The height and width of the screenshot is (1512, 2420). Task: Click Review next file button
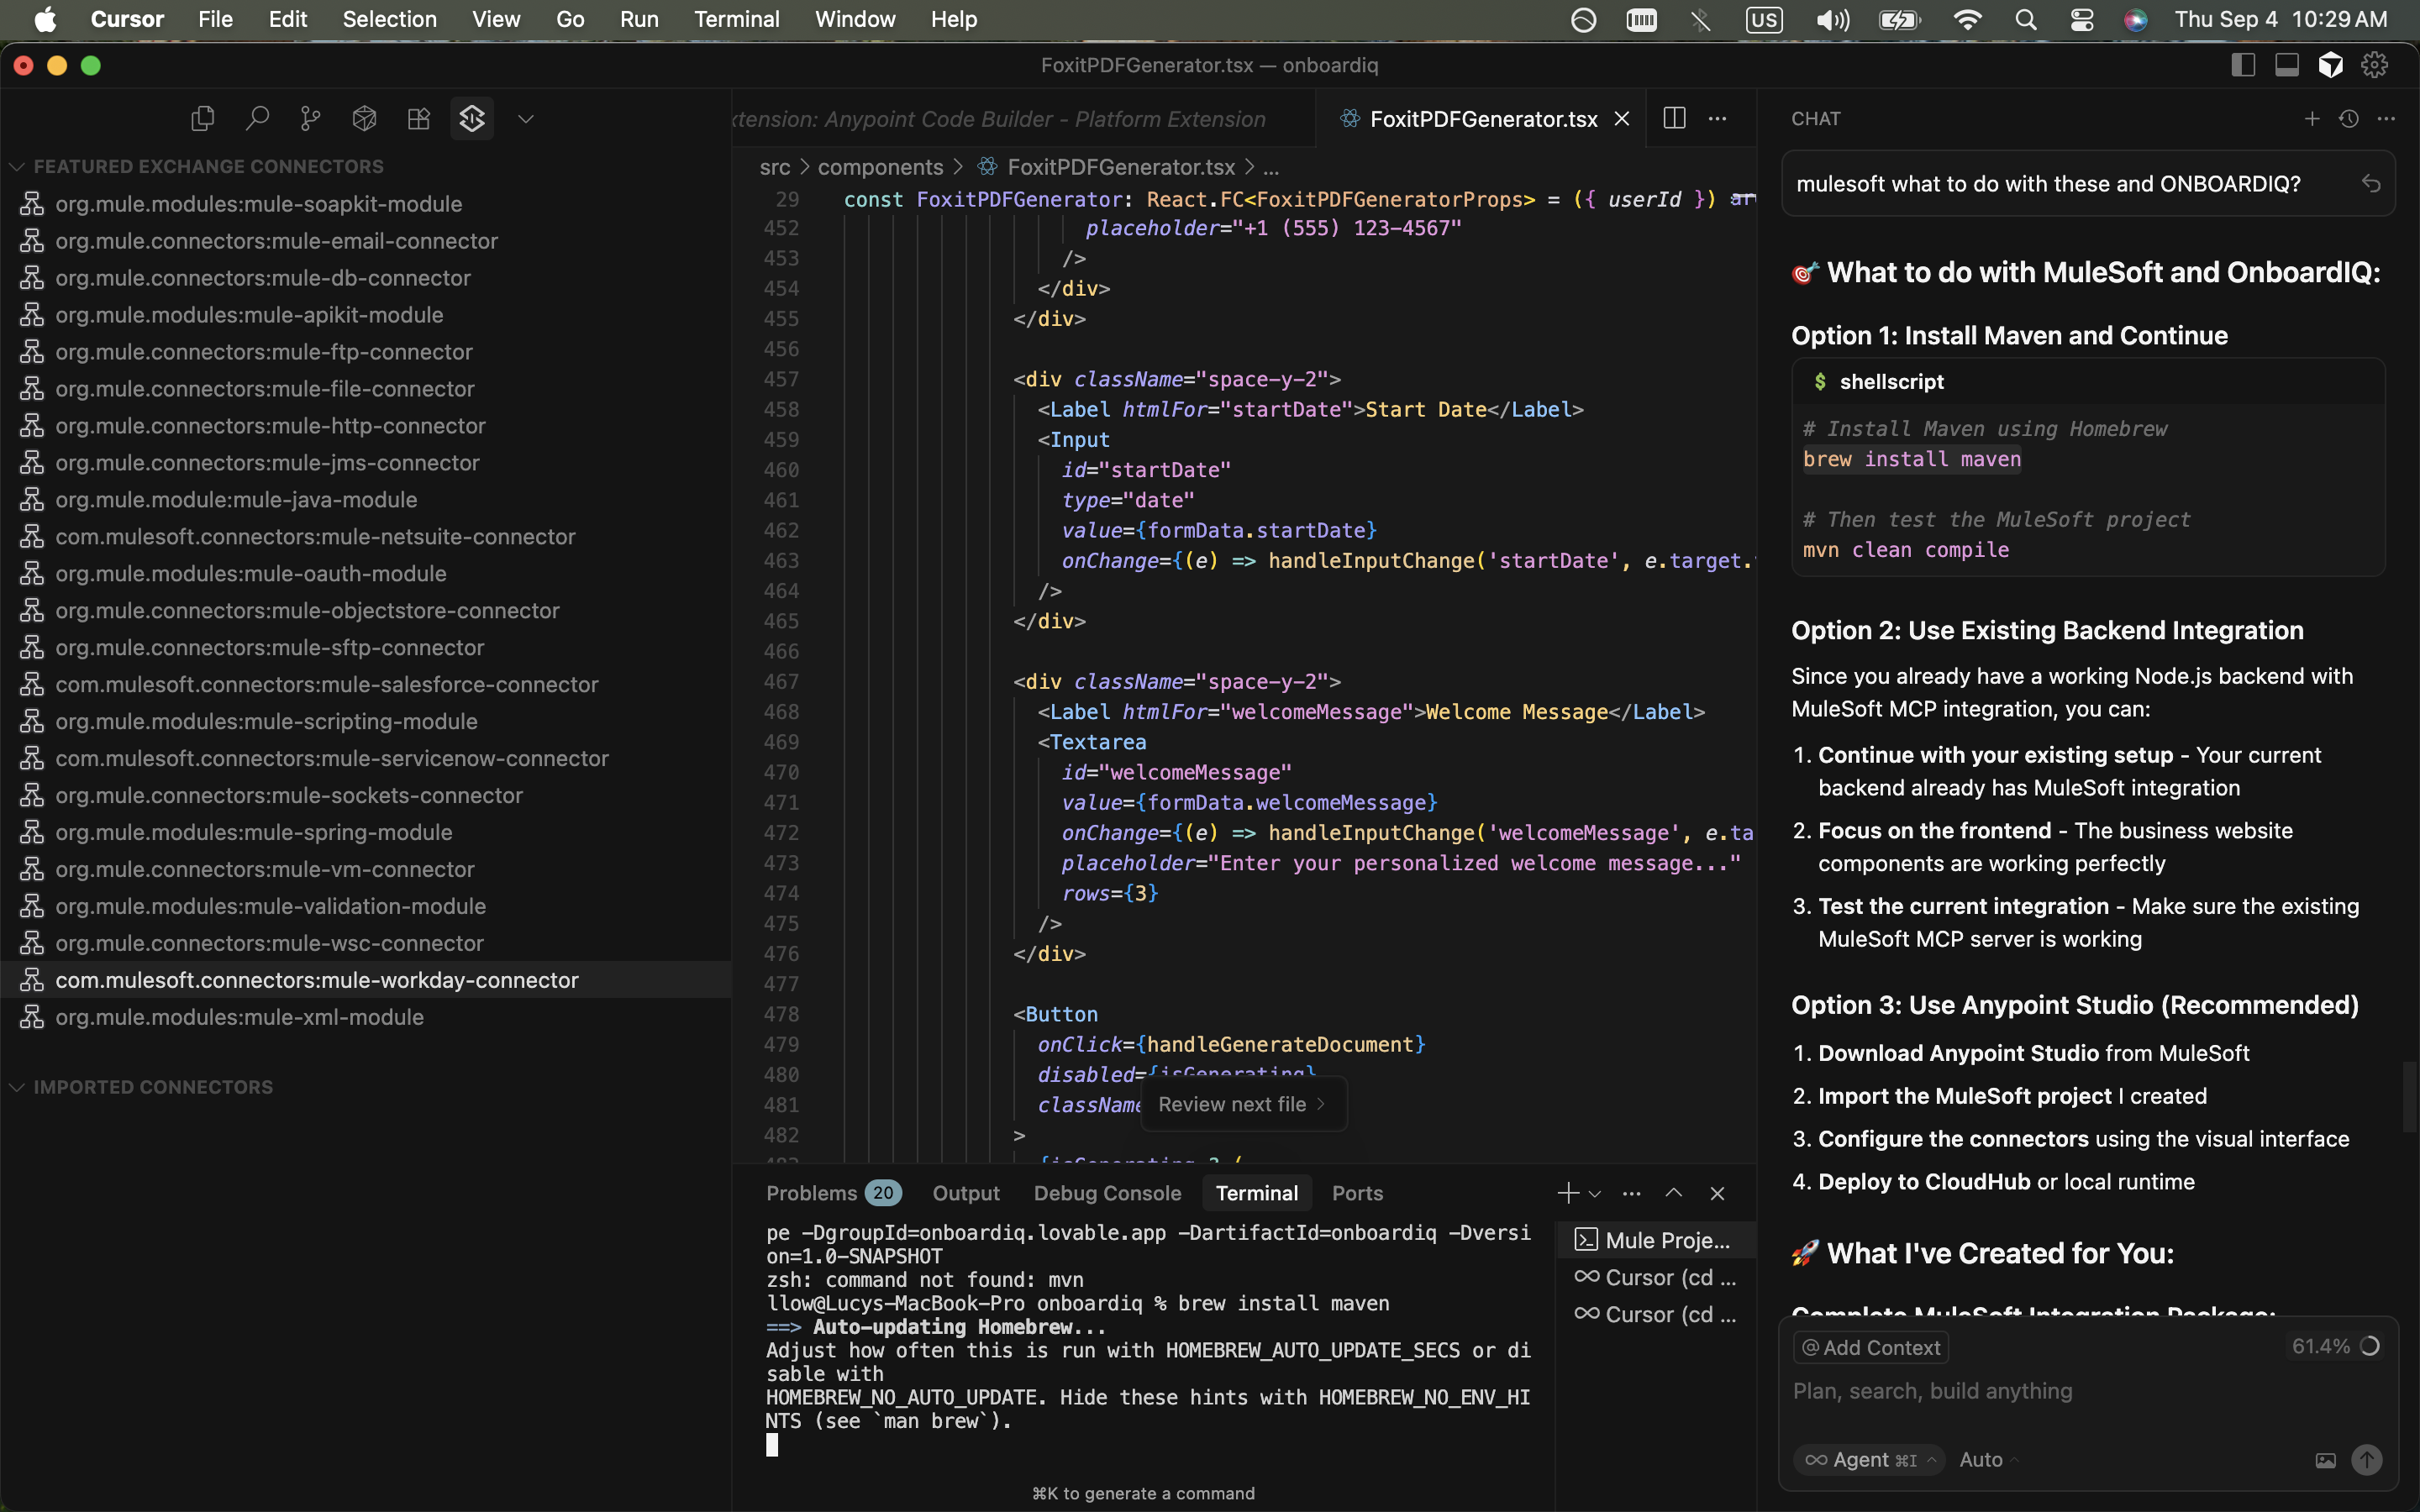pyautogui.click(x=1242, y=1104)
